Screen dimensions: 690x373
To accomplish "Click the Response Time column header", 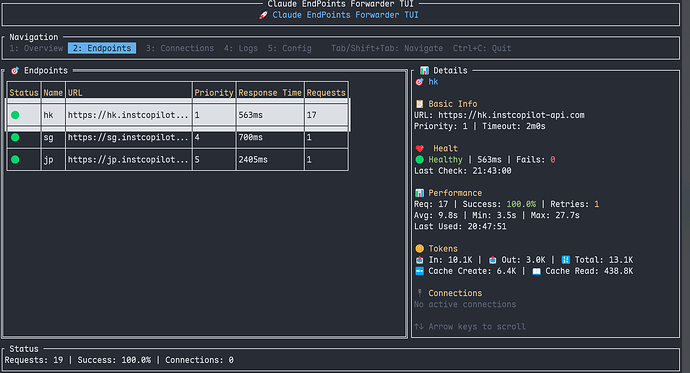I will [270, 93].
